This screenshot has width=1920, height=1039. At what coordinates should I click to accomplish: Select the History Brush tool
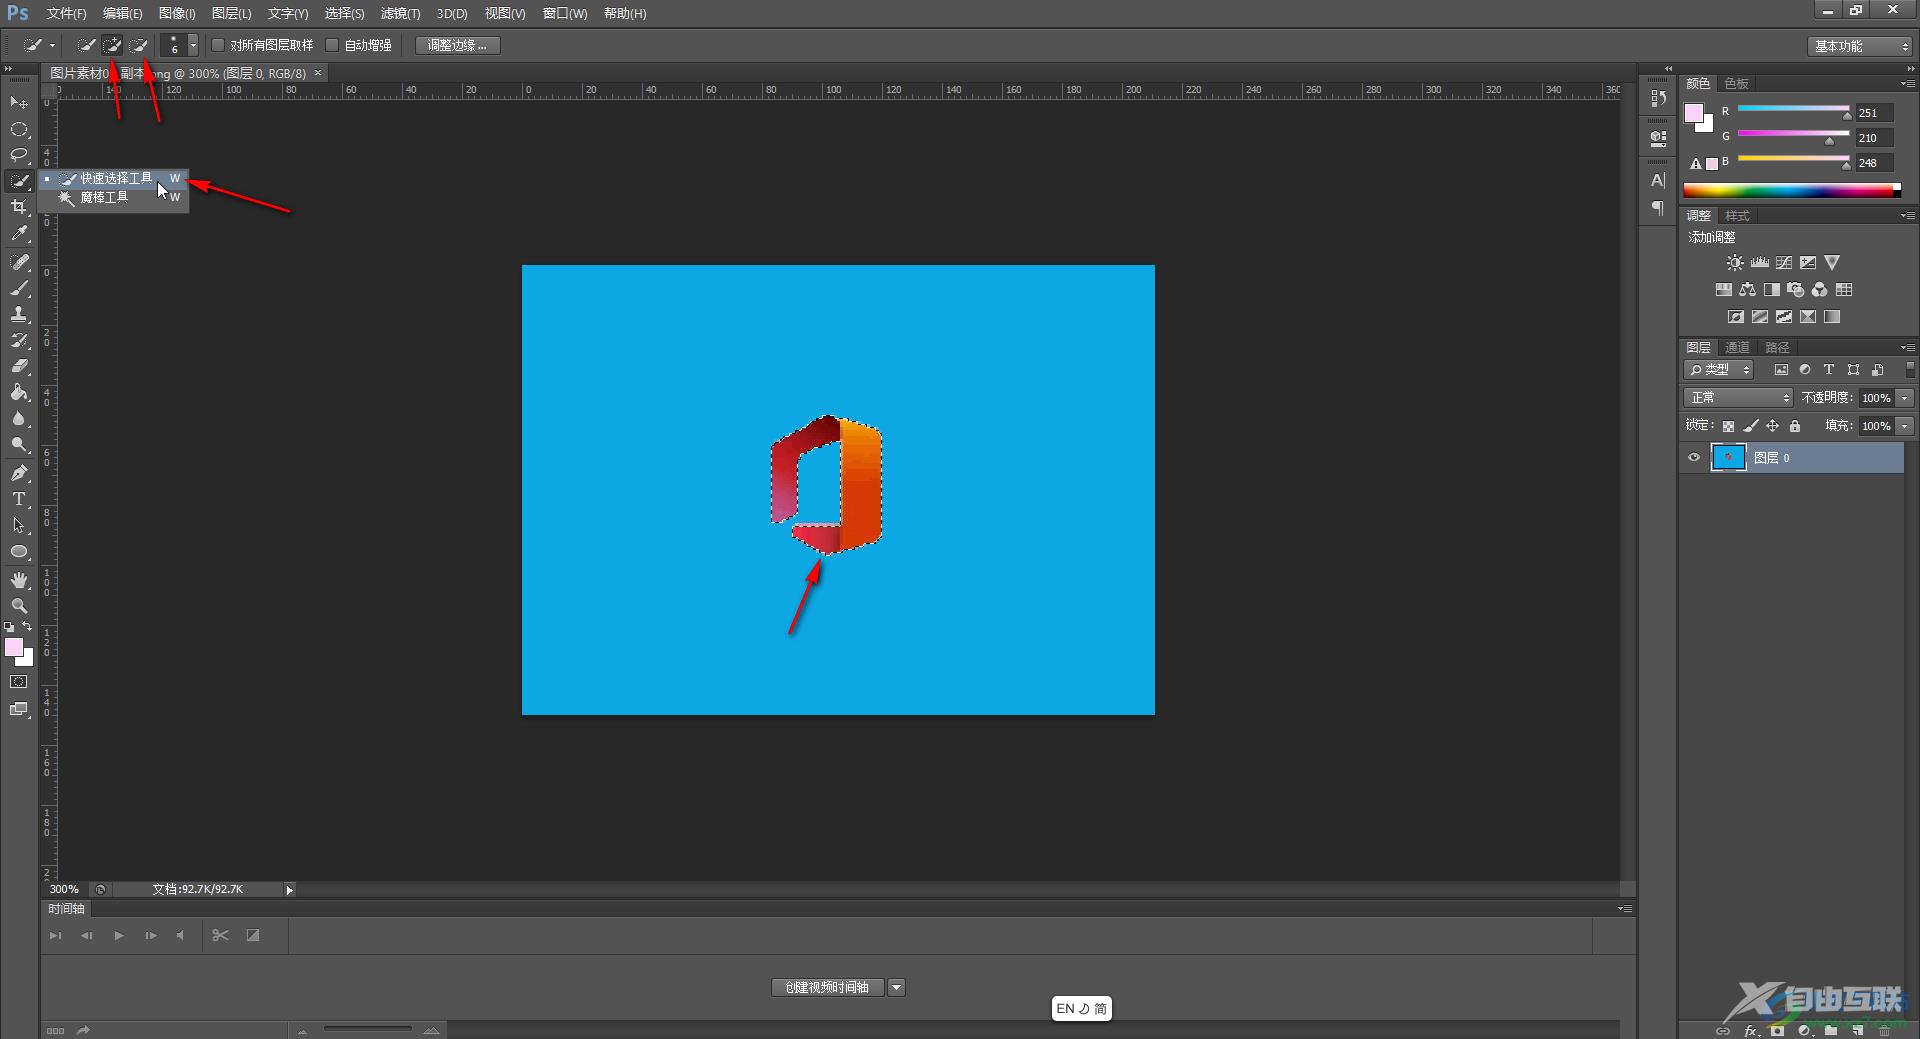point(19,340)
